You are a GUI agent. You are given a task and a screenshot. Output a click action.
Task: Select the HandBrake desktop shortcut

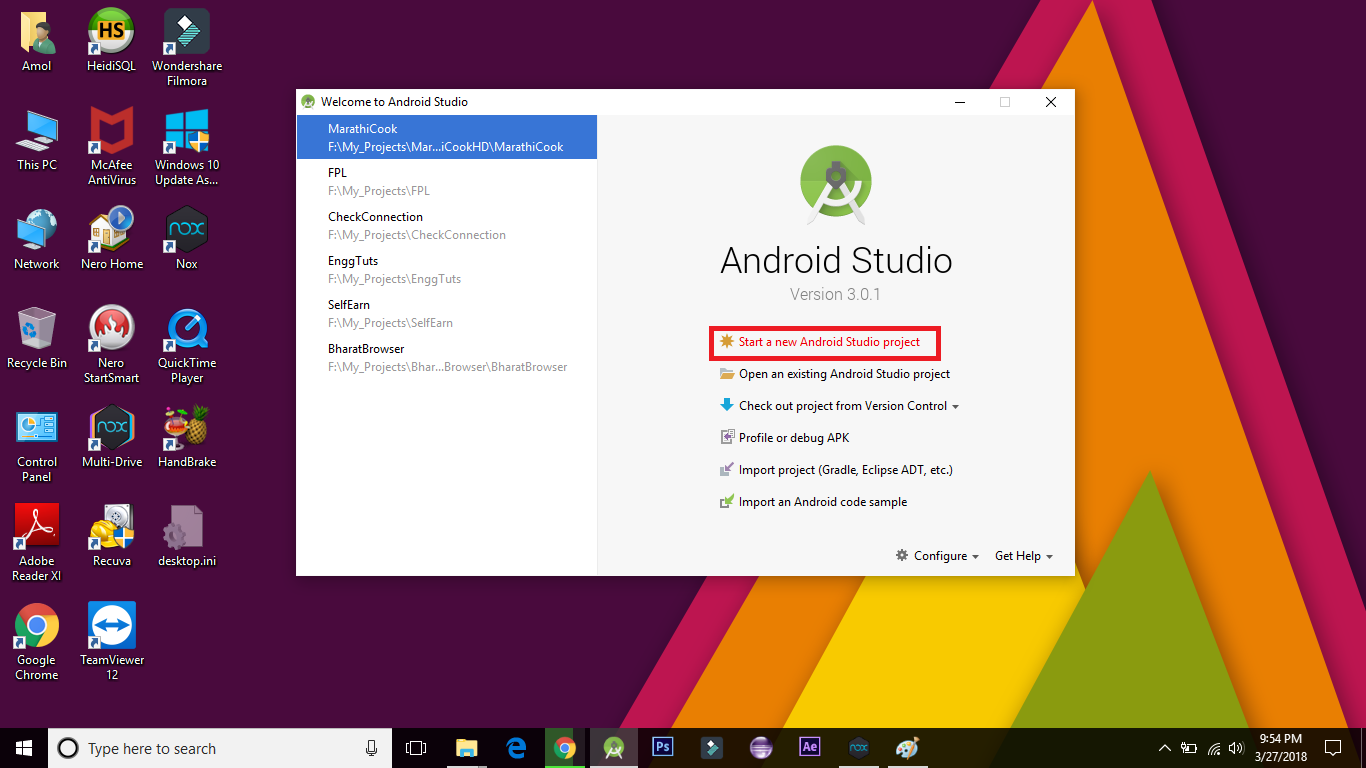(x=187, y=437)
